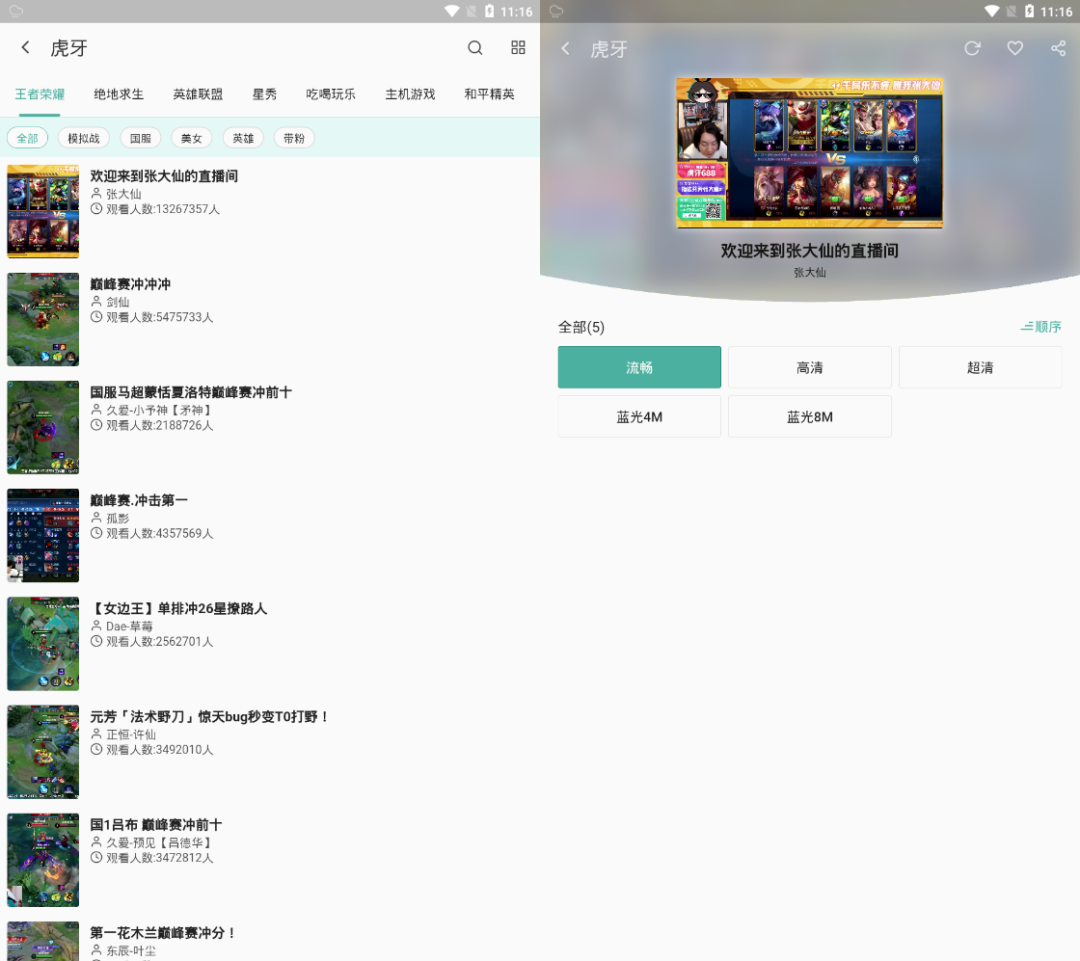The width and height of the screenshot is (1080, 961).
Task: Open the 和平精英 tab
Action: (x=489, y=94)
